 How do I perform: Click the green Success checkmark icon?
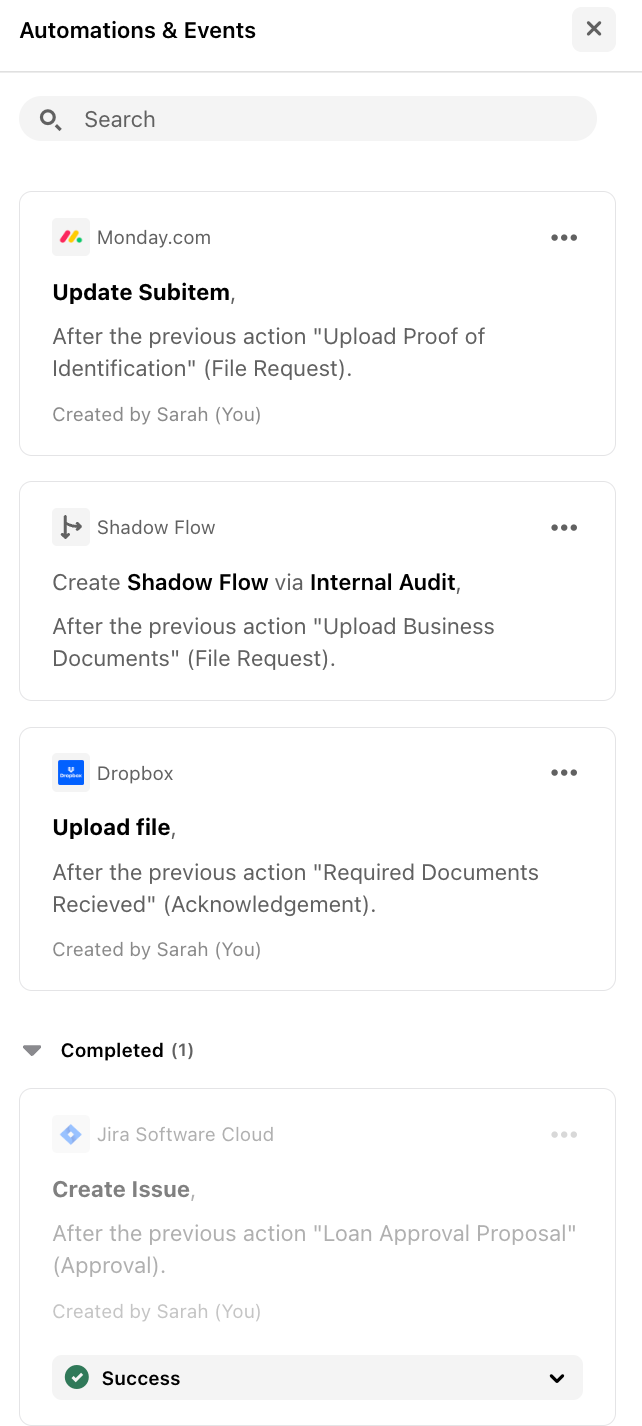pyautogui.click(x=76, y=1378)
